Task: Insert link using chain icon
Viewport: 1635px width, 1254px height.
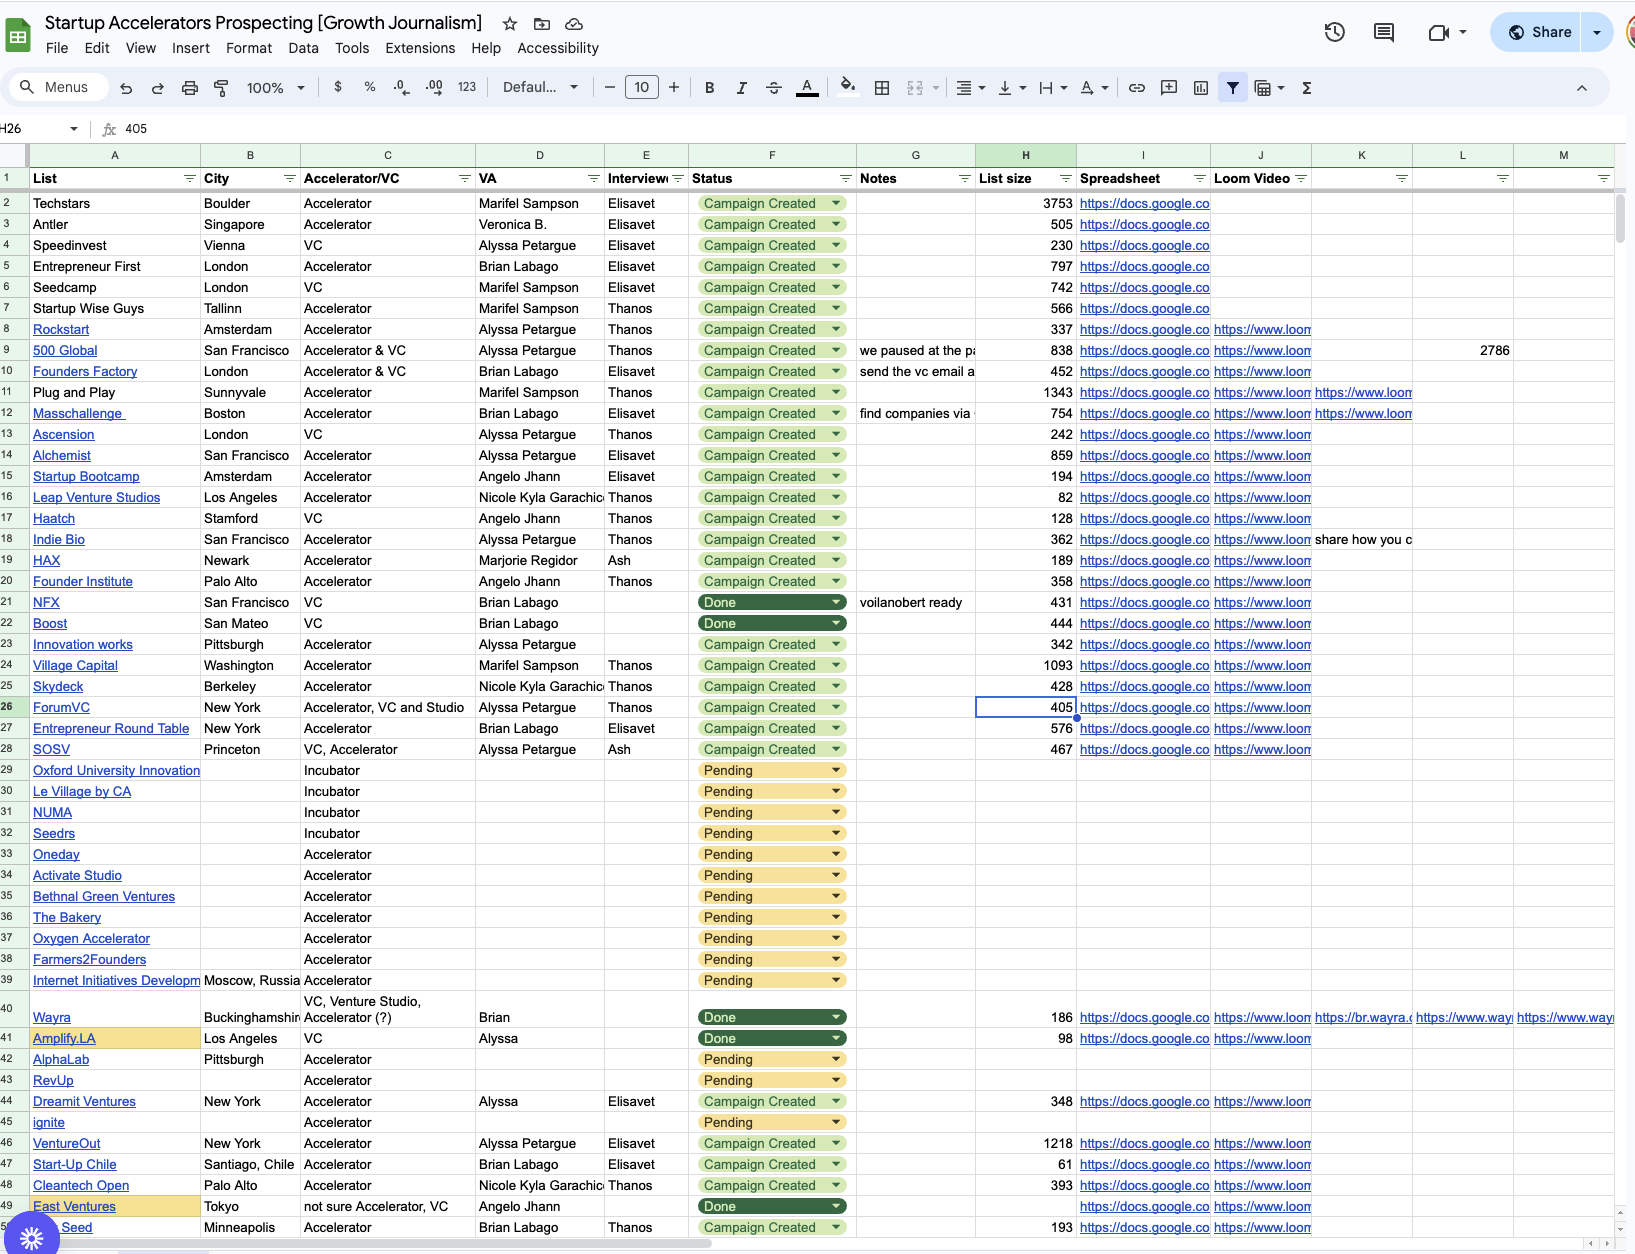Action: (x=1137, y=88)
